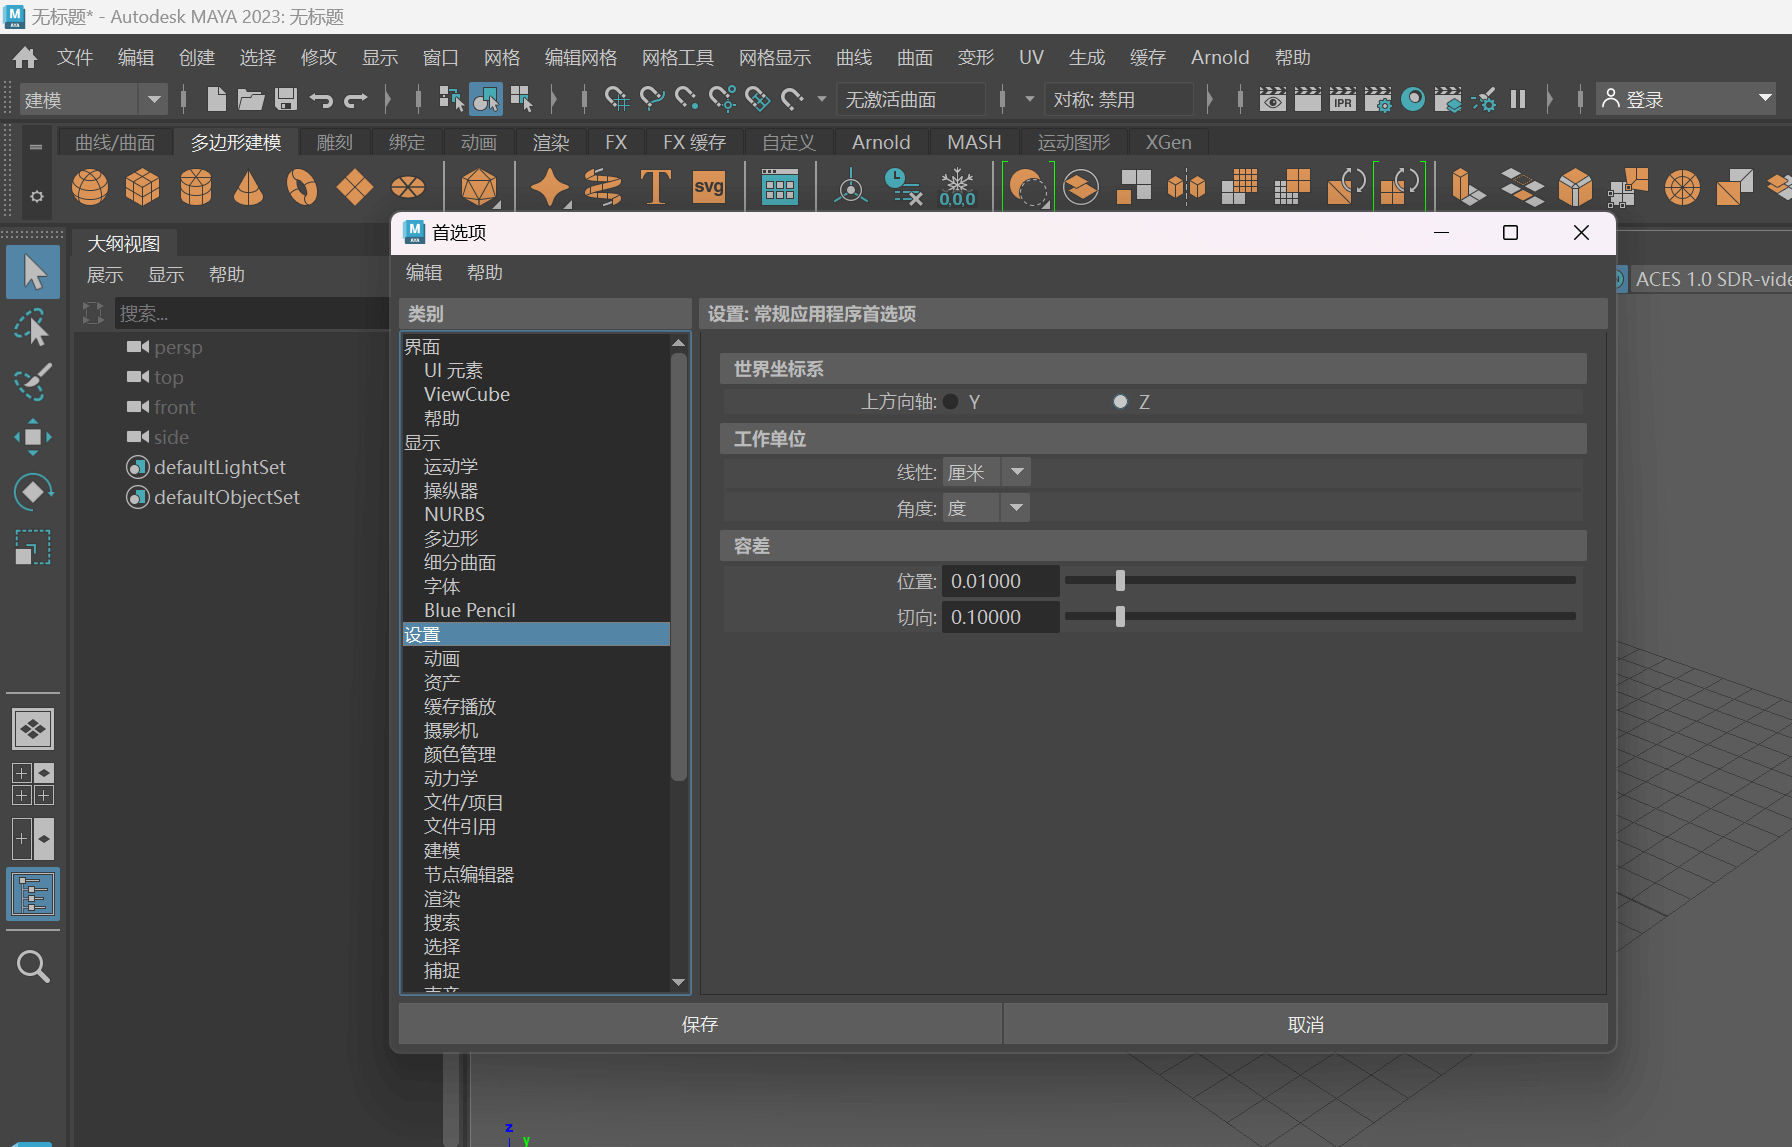
Task: Open 编辑 menu in Preferences window
Action: tap(424, 272)
